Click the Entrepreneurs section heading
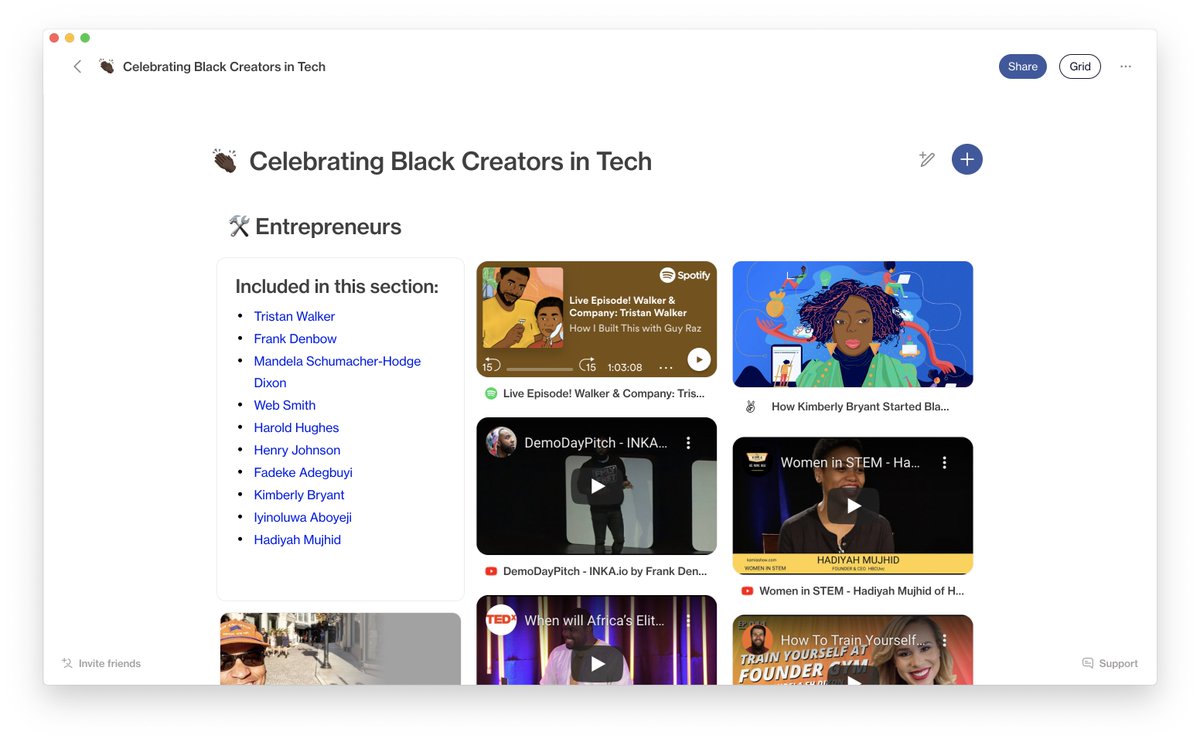Viewport: 1200px width, 742px height. (x=328, y=227)
